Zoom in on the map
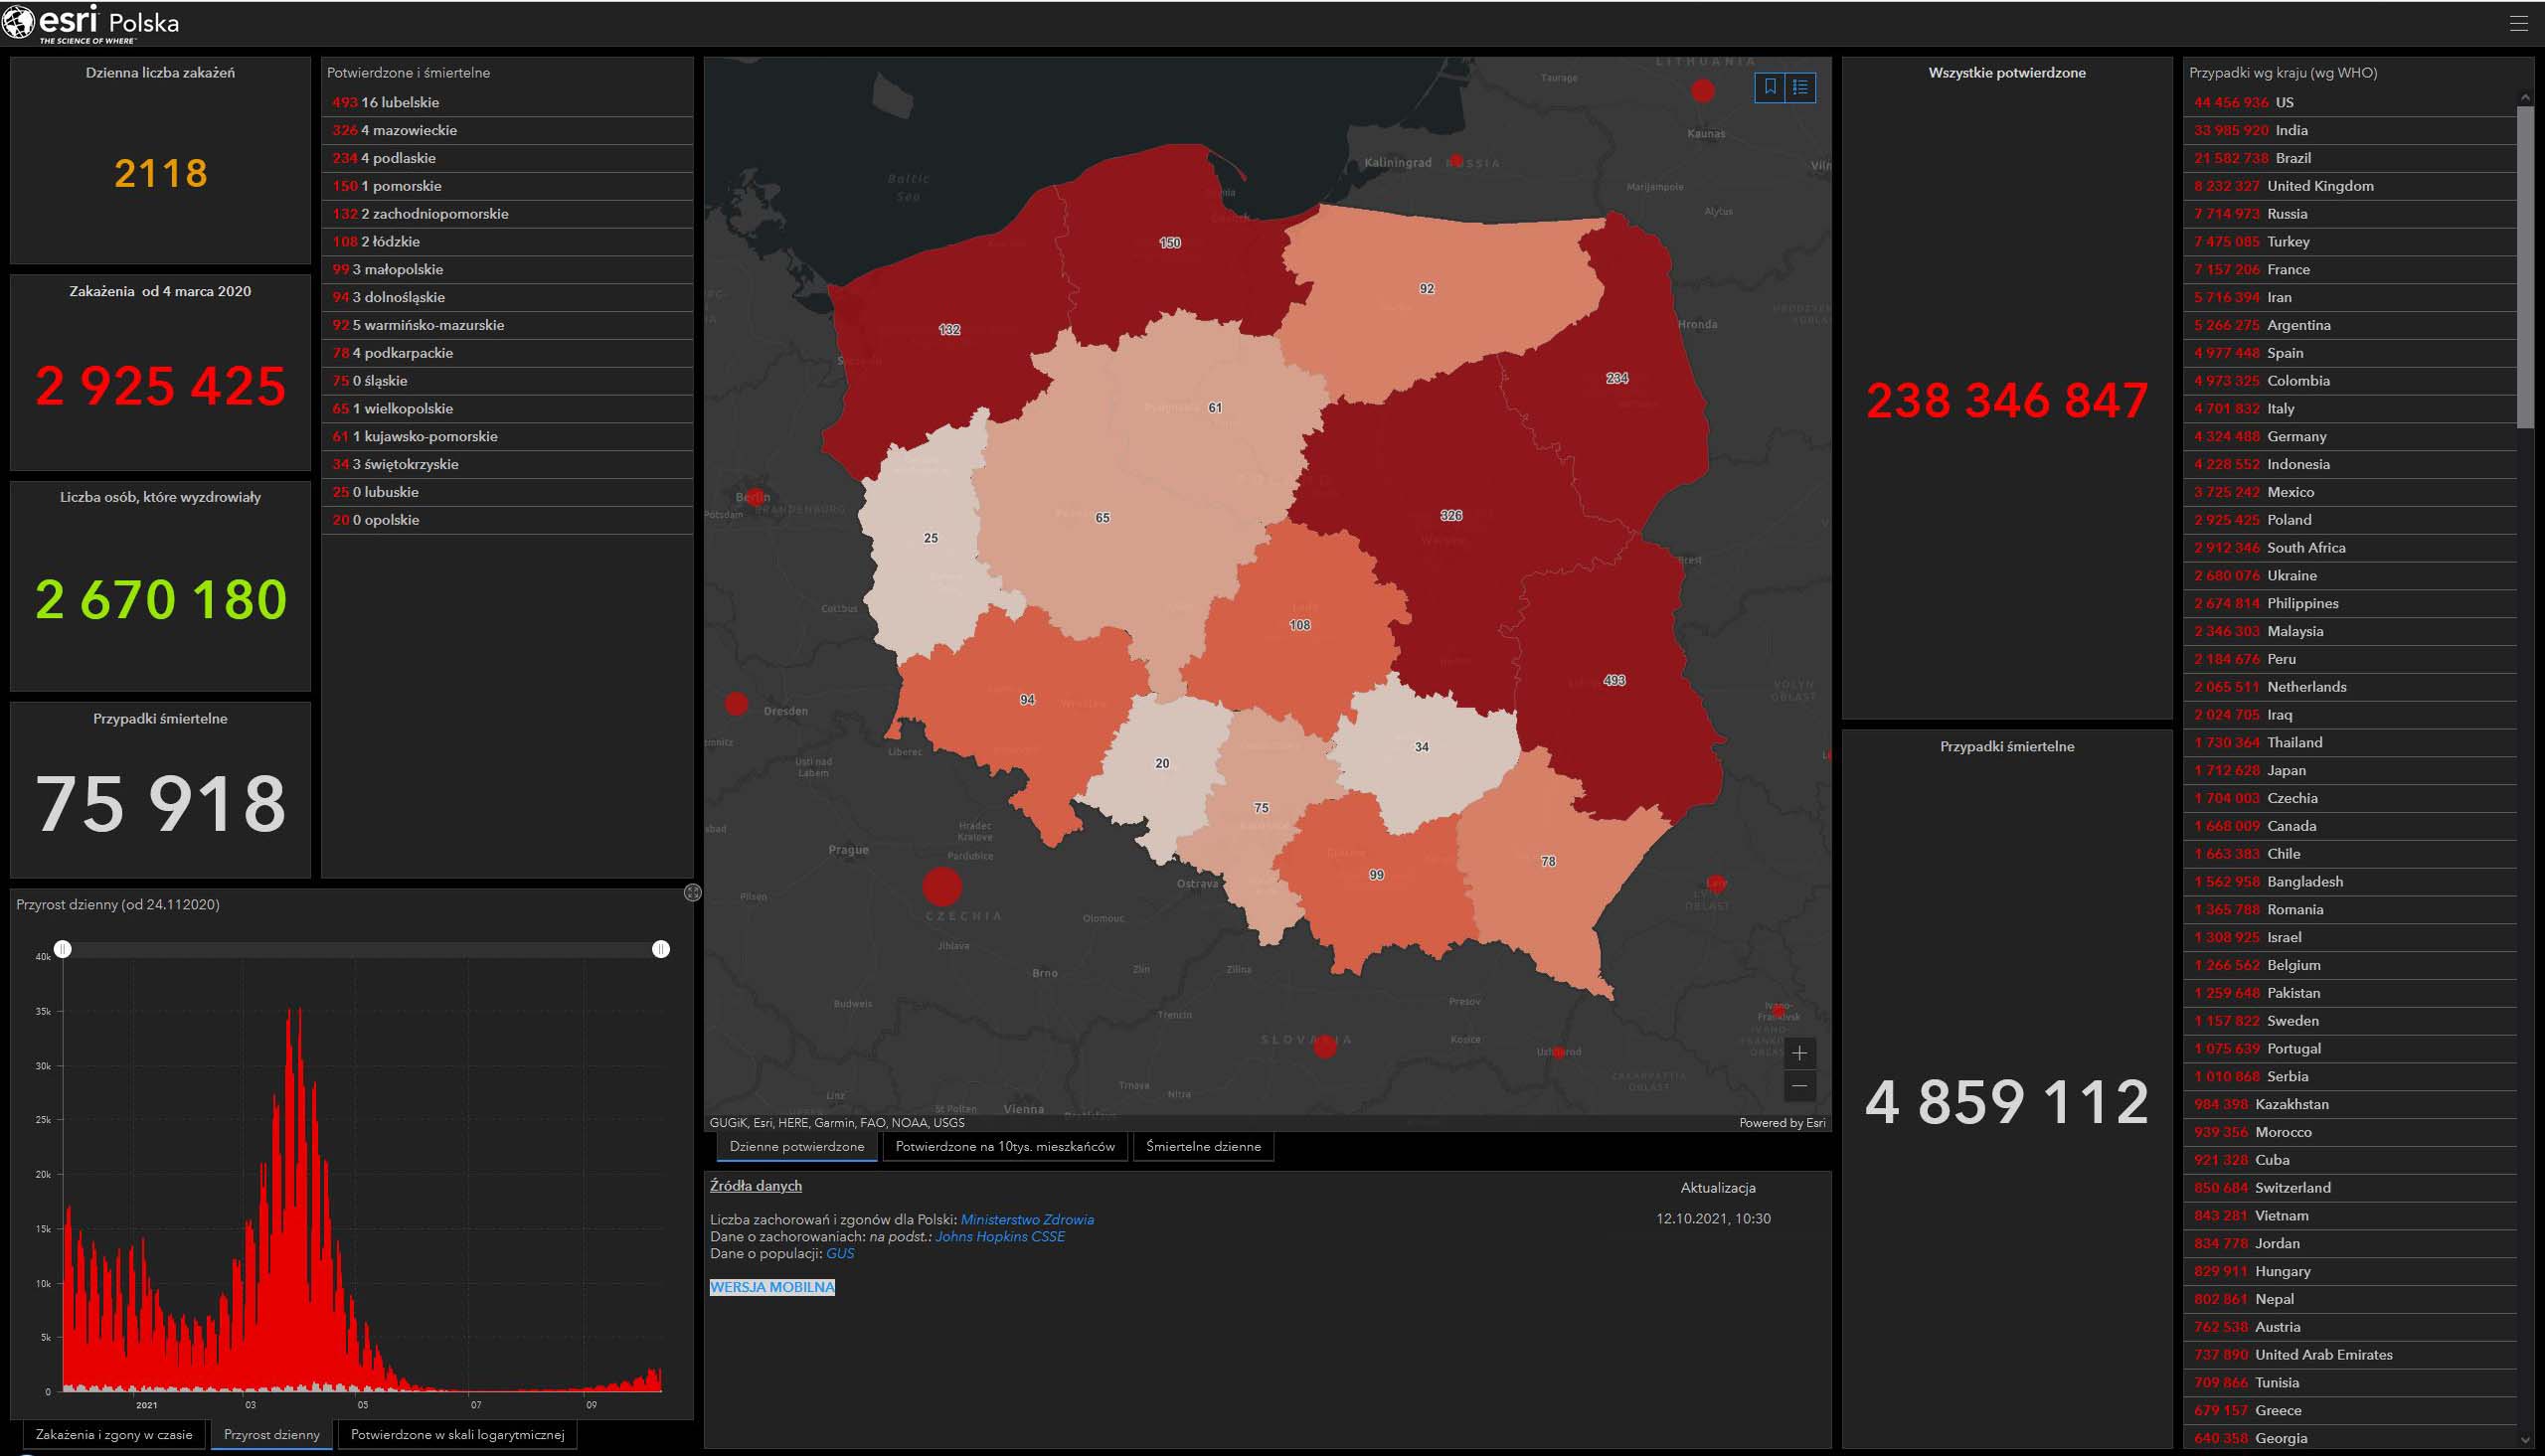Image resolution: width=2545 pixels, height=1456 pixels. coord(1799,1053)
